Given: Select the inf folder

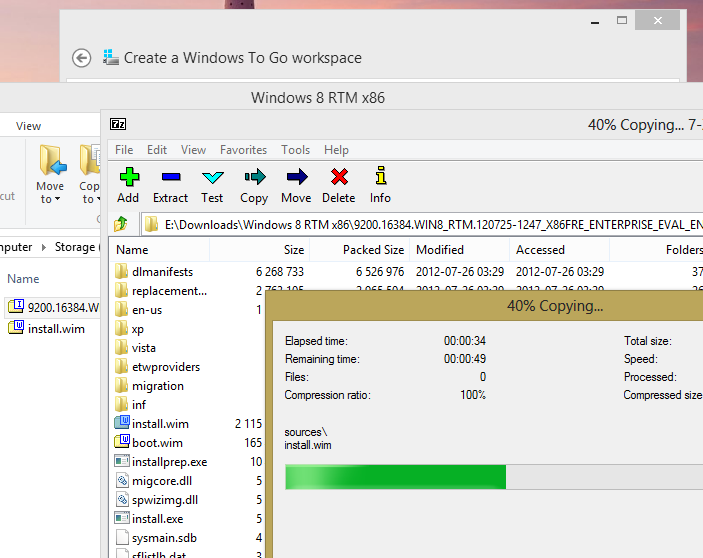Looking at the screenshot, I should [x=139, y=405].
